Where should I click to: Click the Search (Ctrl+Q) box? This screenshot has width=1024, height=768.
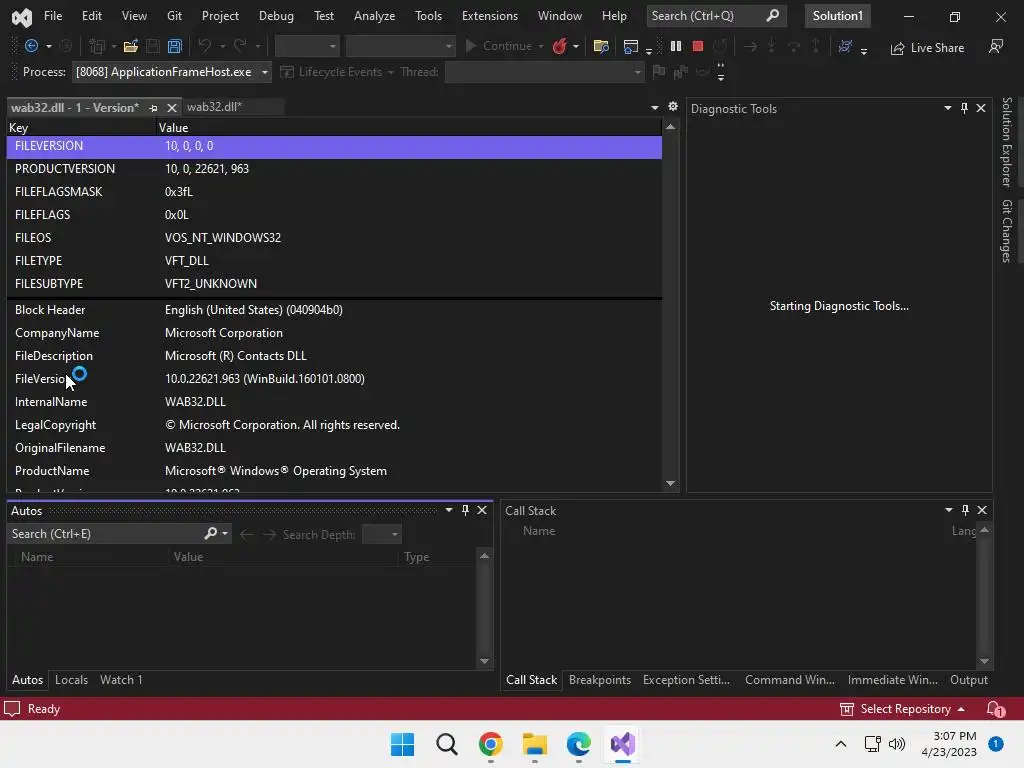tap(716, 16)
